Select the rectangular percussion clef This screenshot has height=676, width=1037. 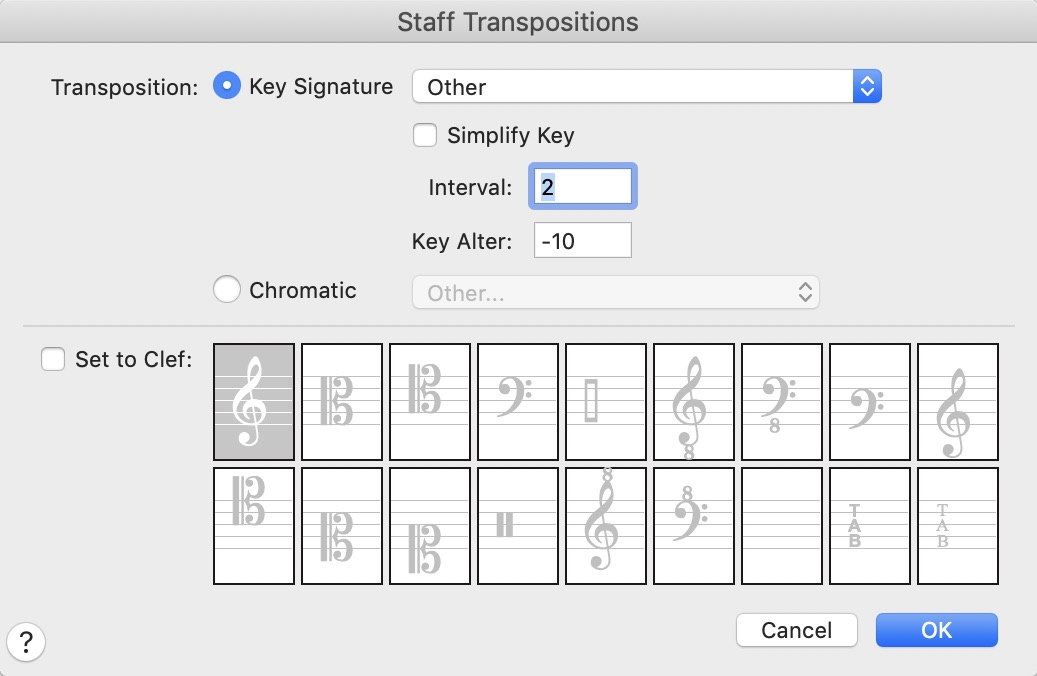click(x=606, y=402)
